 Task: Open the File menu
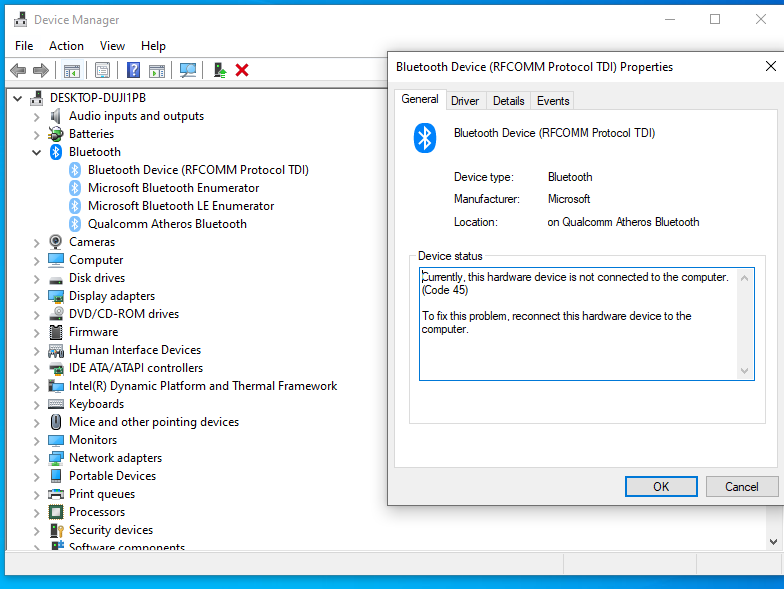coord(24,46)
